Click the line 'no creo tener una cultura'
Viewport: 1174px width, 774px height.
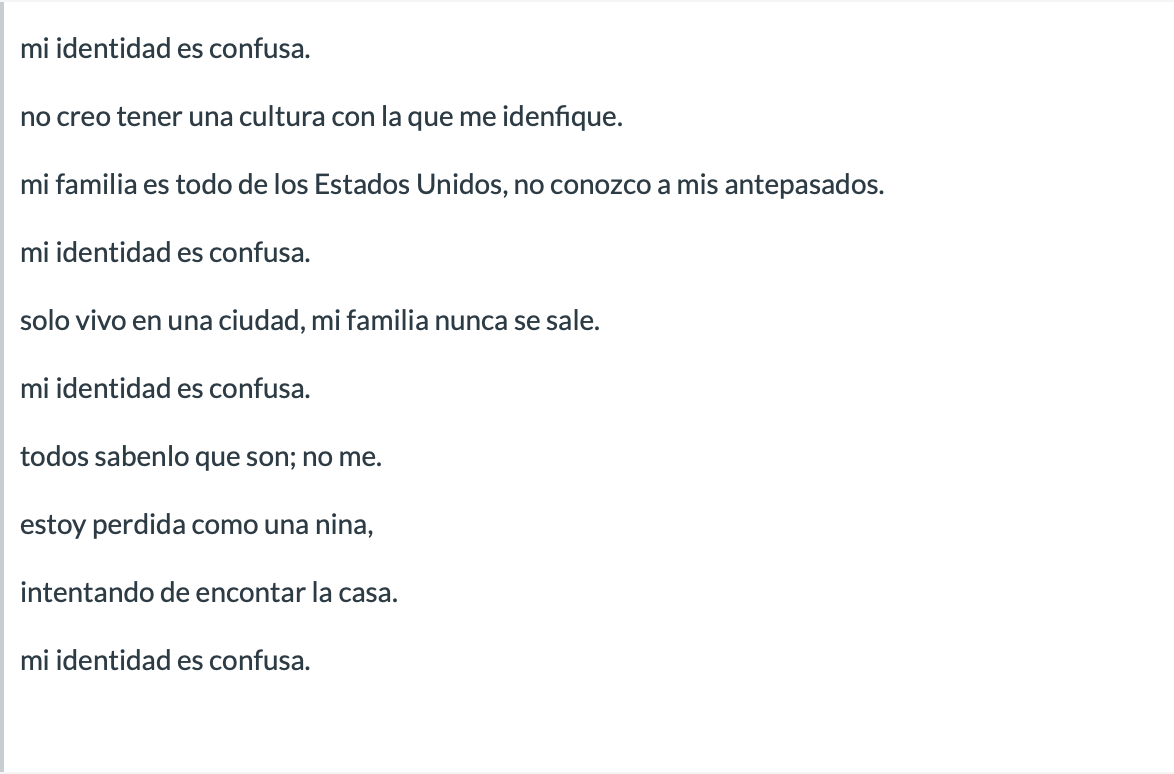point(321,118)
